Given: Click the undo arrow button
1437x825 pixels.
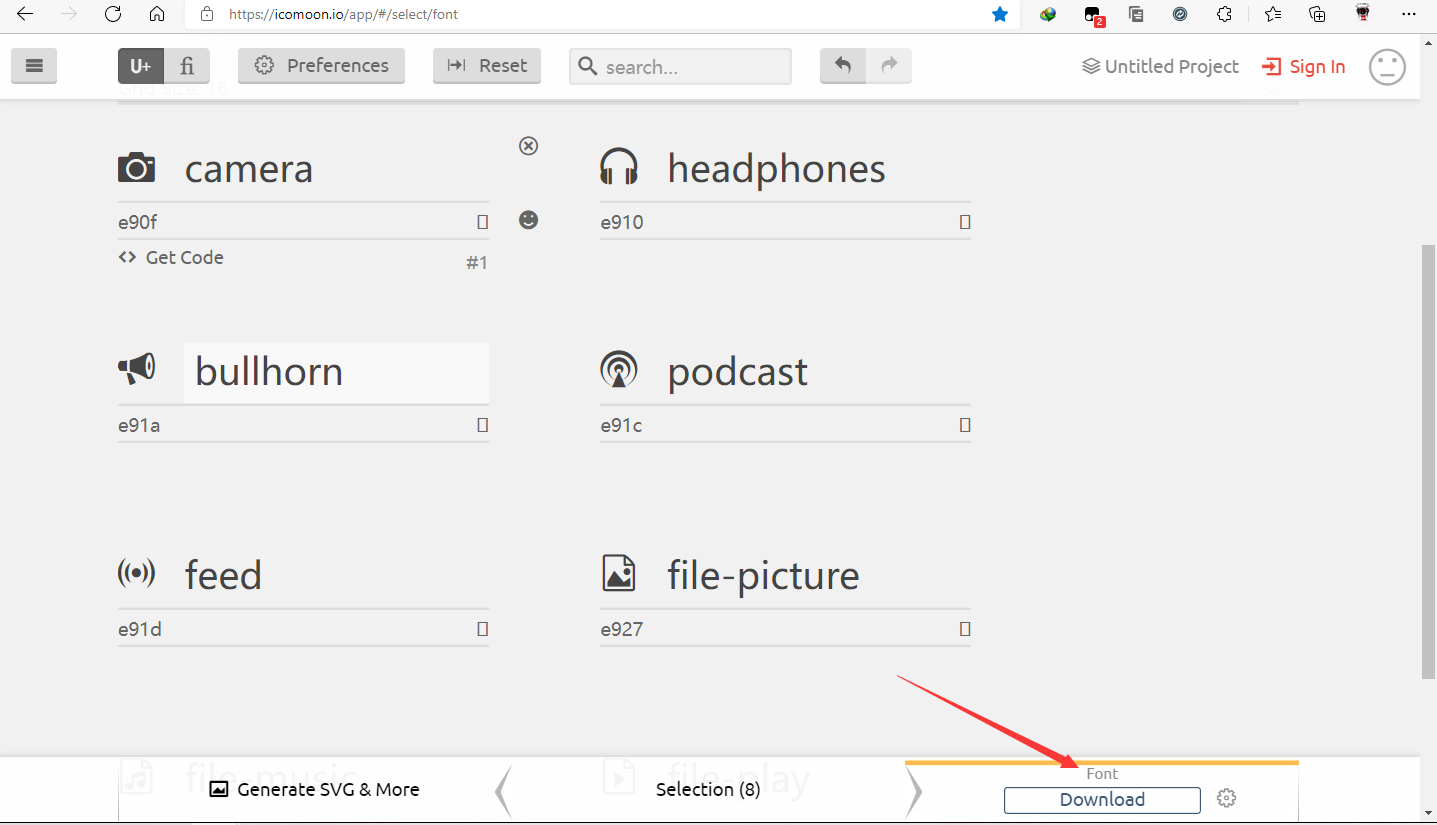Looking at the screenshot, I should [x=843, y=66].
